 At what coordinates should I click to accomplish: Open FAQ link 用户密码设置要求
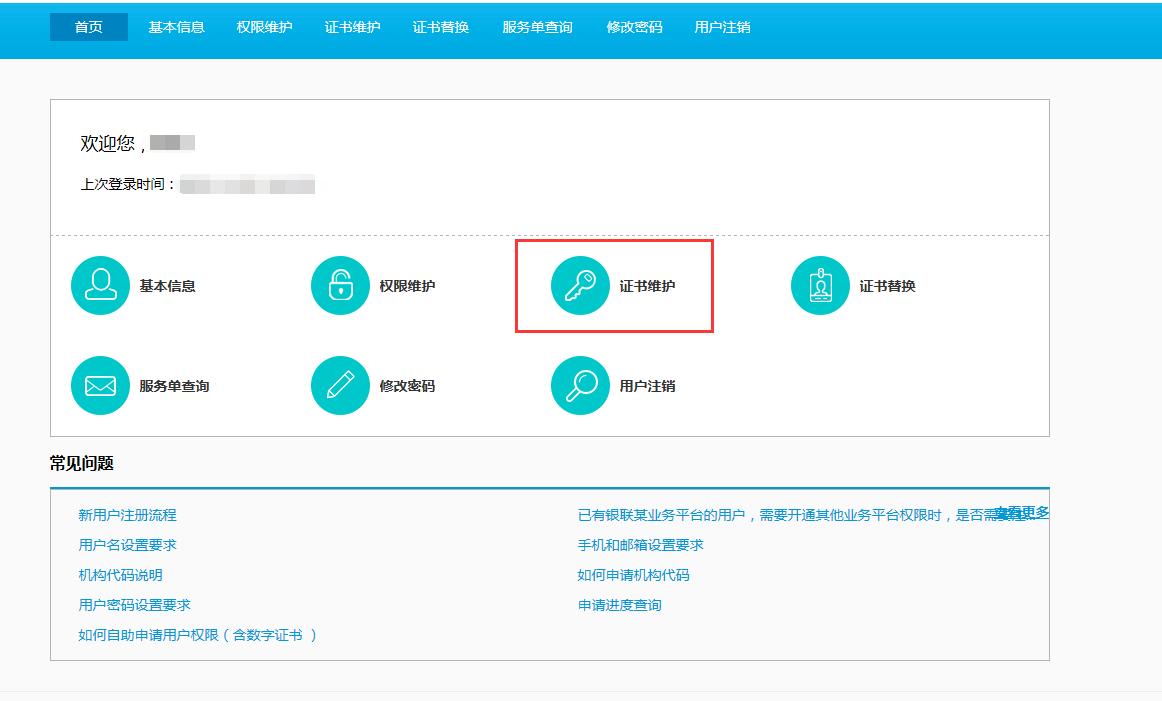(x=135, y=605)
